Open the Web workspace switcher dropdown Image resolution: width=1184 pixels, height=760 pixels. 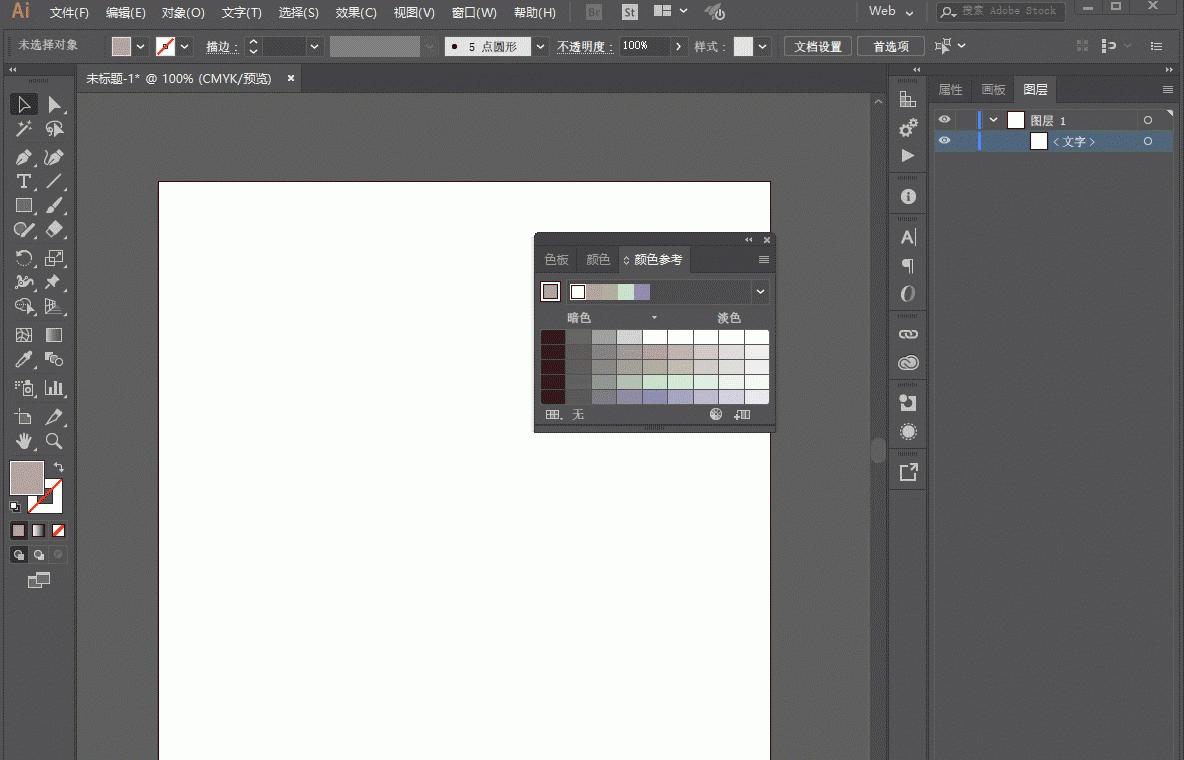tap(891, 12)
